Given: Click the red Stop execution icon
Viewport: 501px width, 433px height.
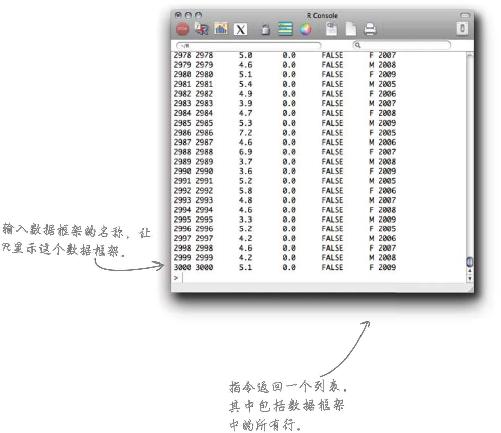Looking at the screenshot, I should click(182, 30).
